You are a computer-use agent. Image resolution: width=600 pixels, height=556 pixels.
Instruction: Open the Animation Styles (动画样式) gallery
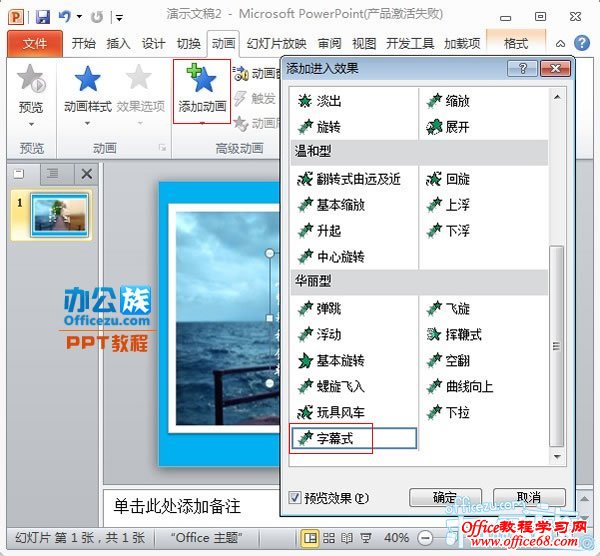pyautogui.click(x=89, y=88)
